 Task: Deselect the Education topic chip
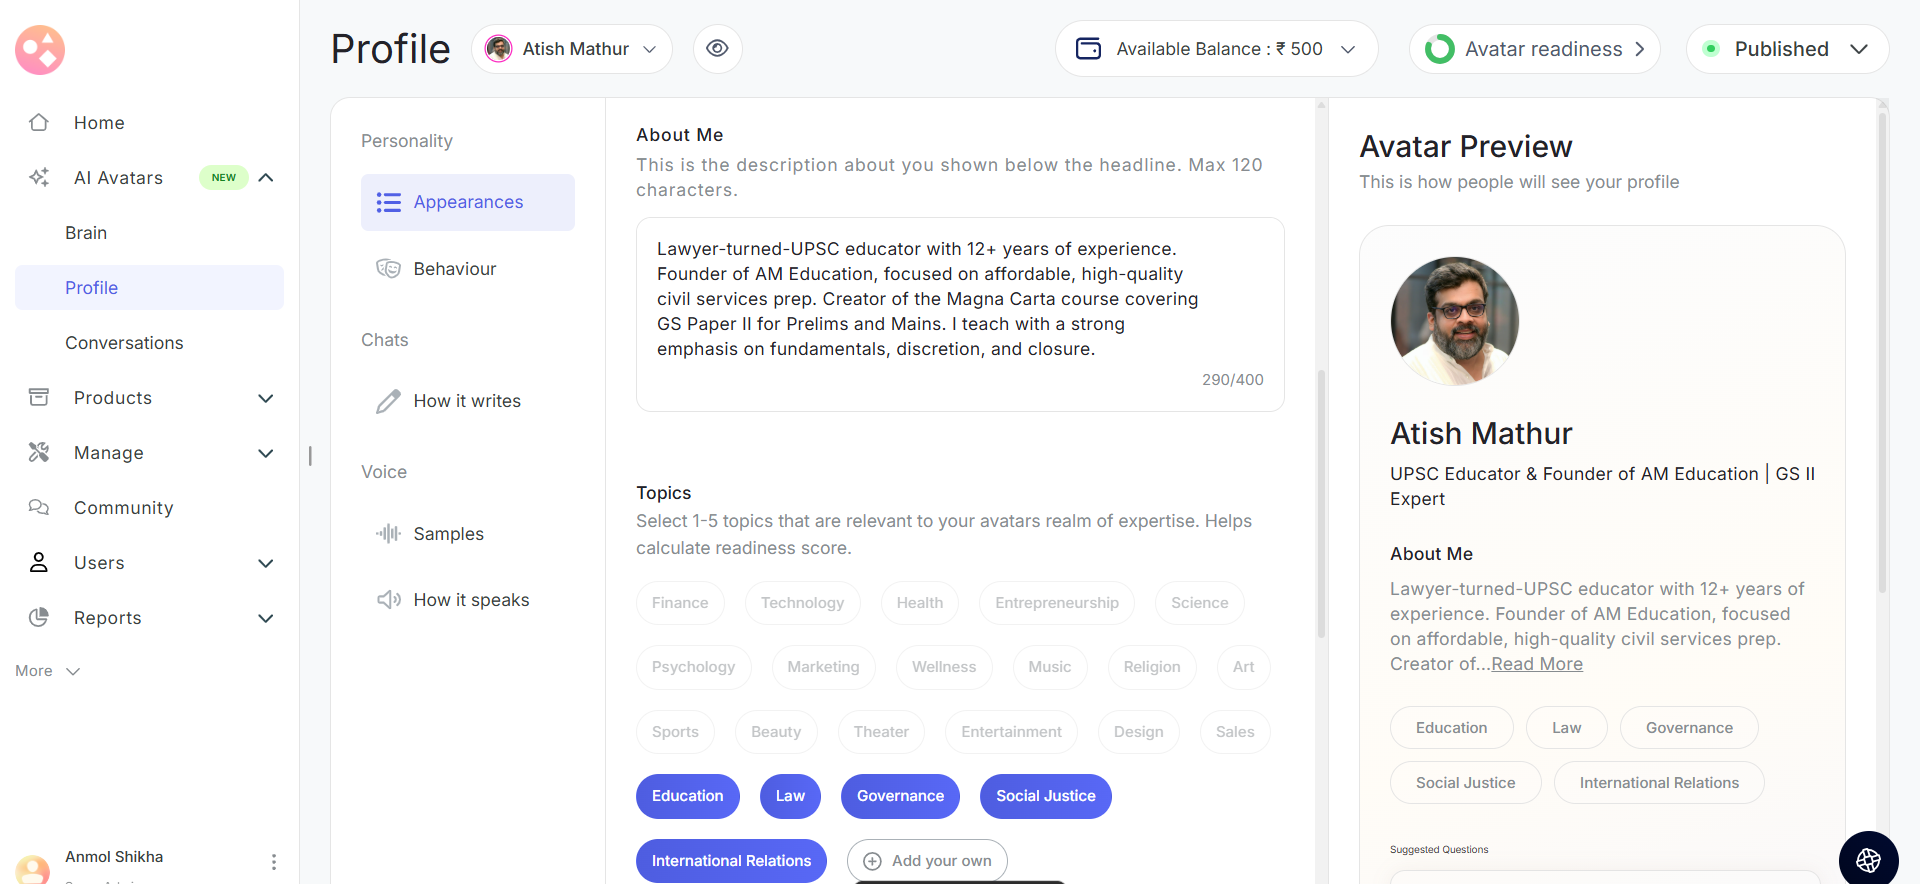tap(687, 796)
